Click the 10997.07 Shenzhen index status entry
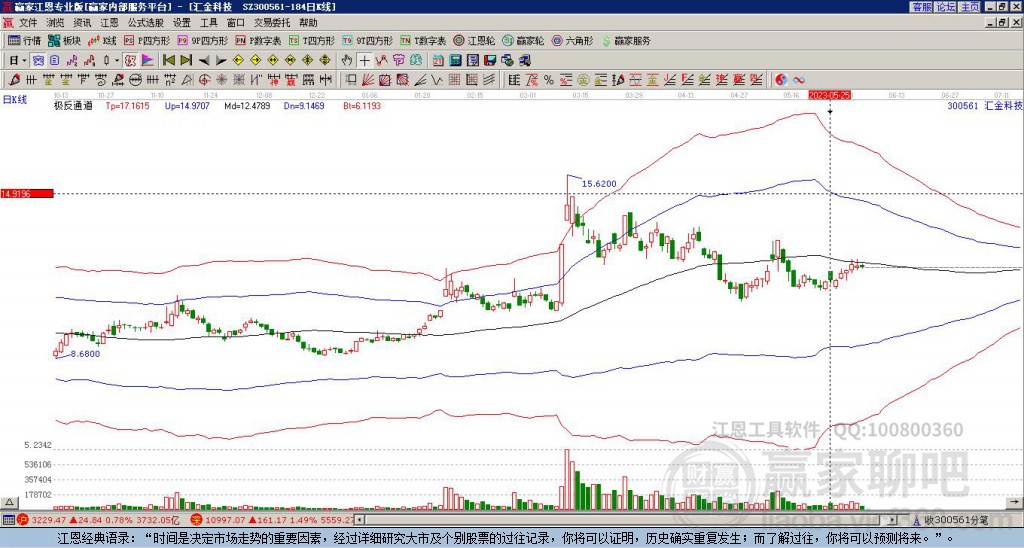The image size is (1024, 548). [272, 520]
